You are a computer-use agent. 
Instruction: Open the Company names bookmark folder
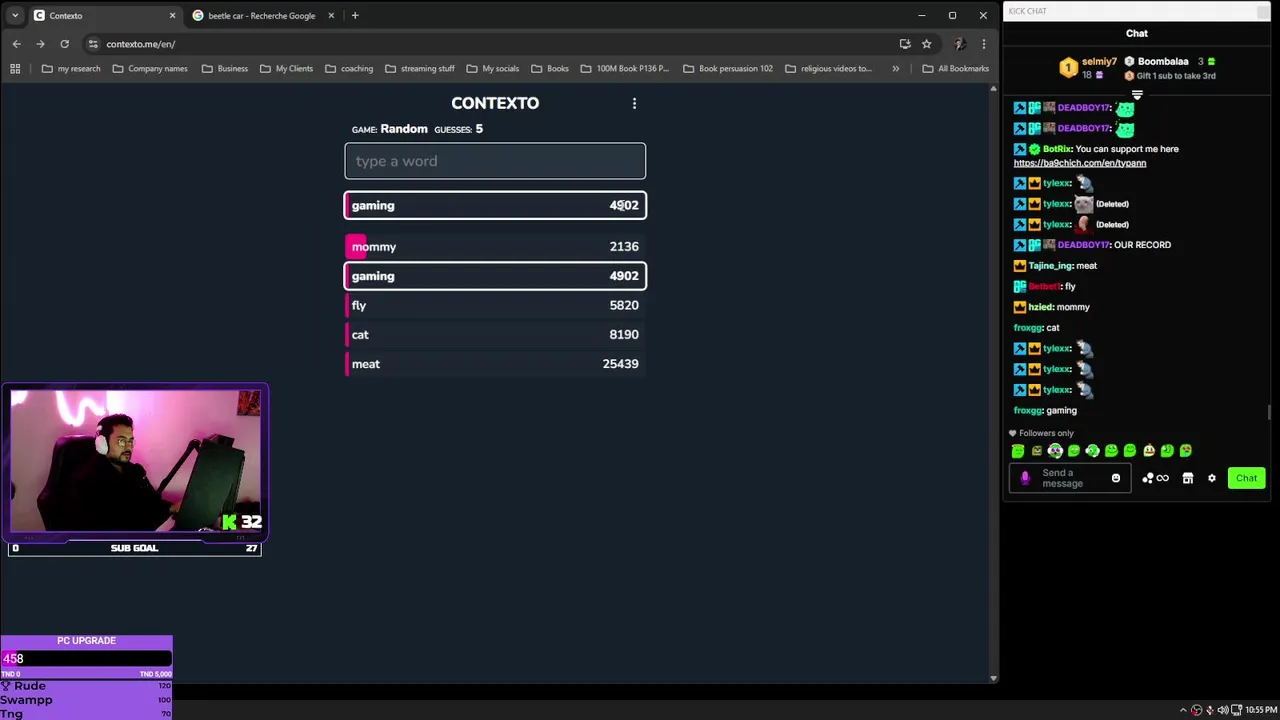tap(150, 68)
